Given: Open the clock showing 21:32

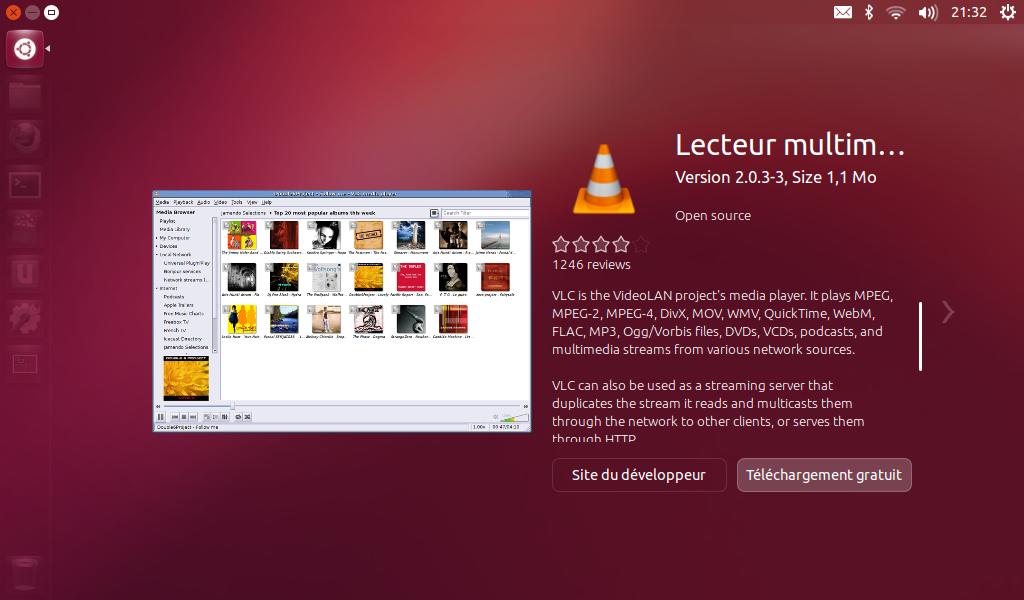Looking at the screenshot, I should tap(968, 12).
